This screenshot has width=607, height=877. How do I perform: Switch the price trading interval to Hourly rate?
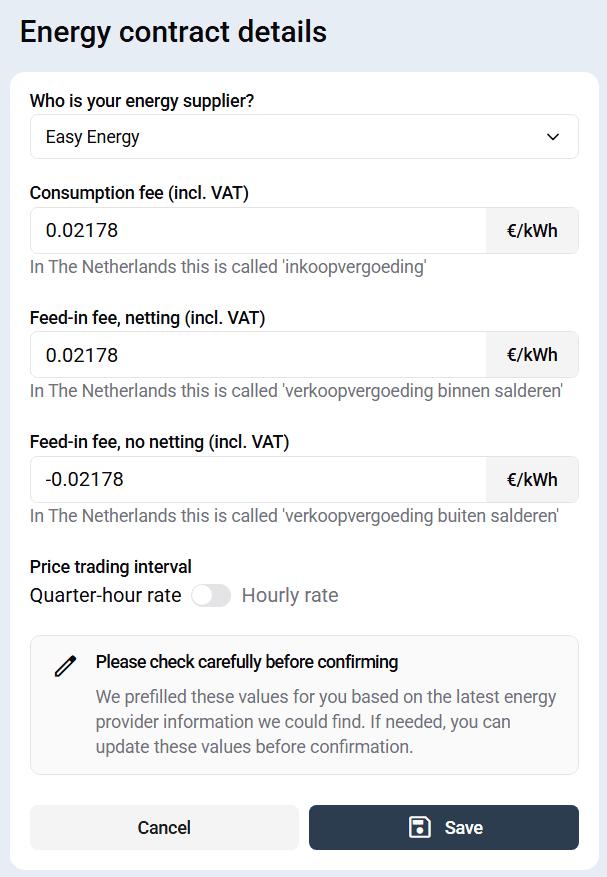coord(211,595)
